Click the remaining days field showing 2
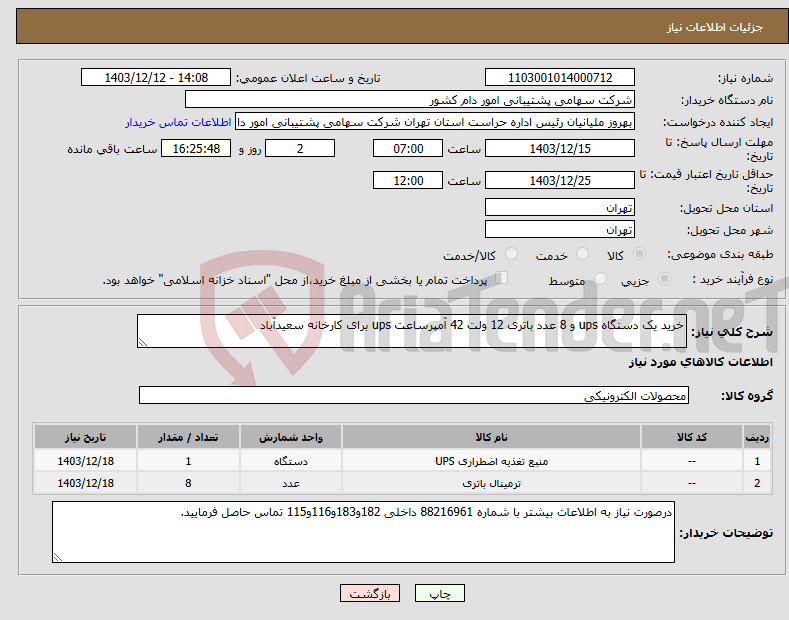This screenshot has height=620, width=789. [300, 148]
